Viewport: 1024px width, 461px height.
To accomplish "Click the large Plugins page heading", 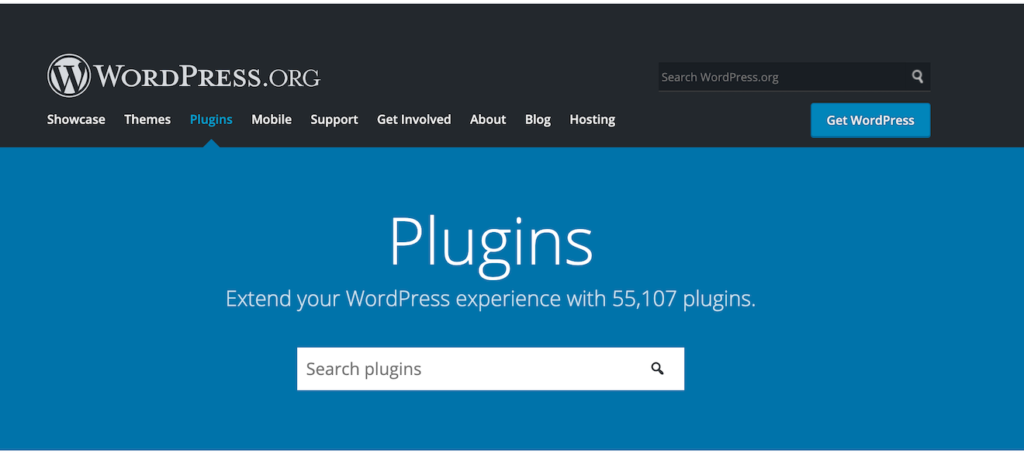I will tap(490, 241).
